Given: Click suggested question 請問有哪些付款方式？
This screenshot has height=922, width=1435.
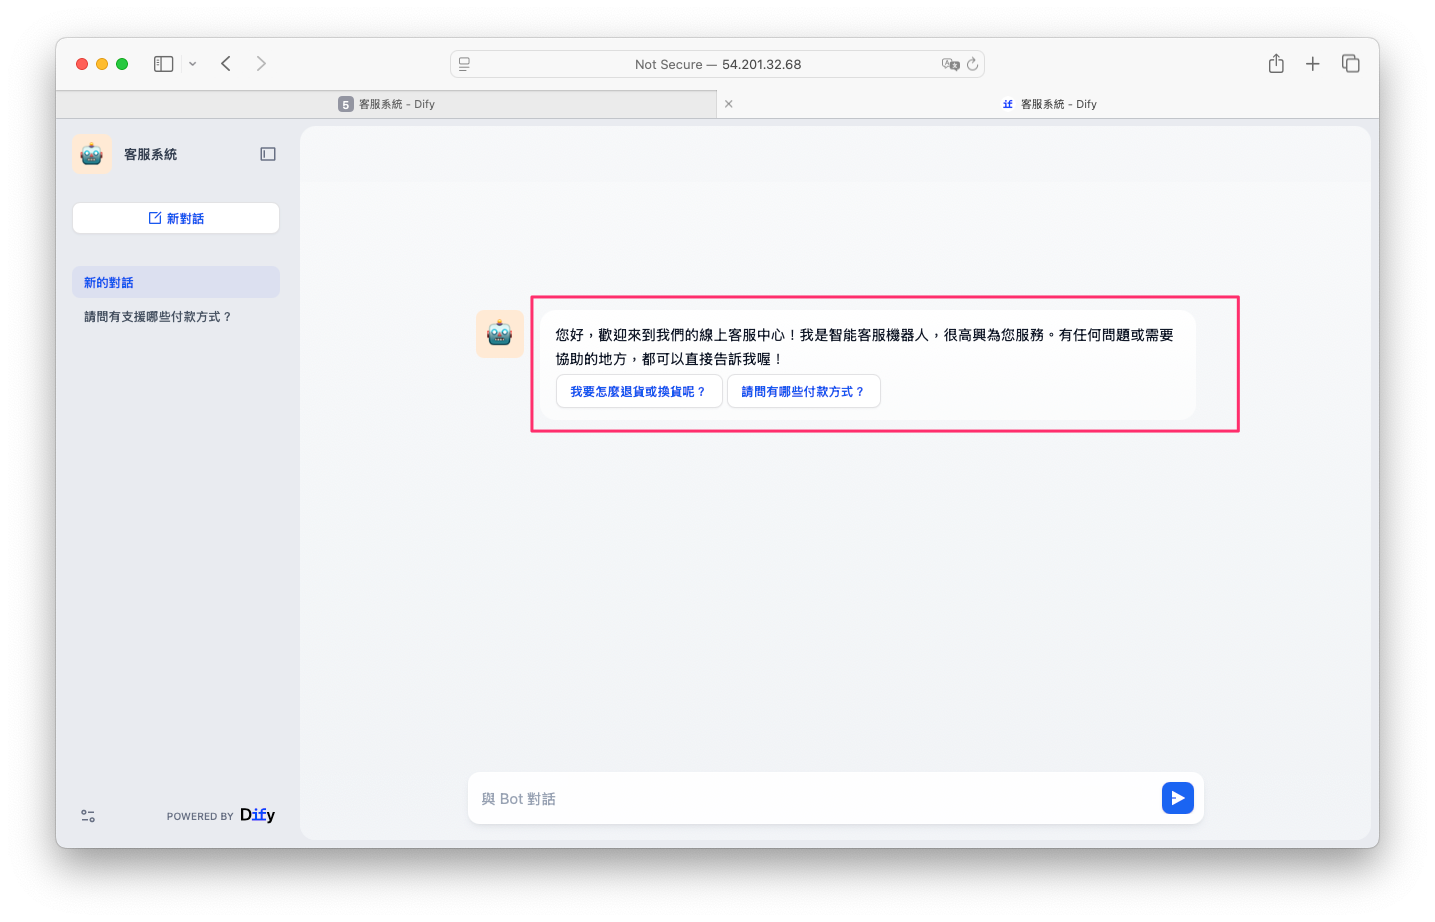Looking at the screenshot, I should coord(803,392).
